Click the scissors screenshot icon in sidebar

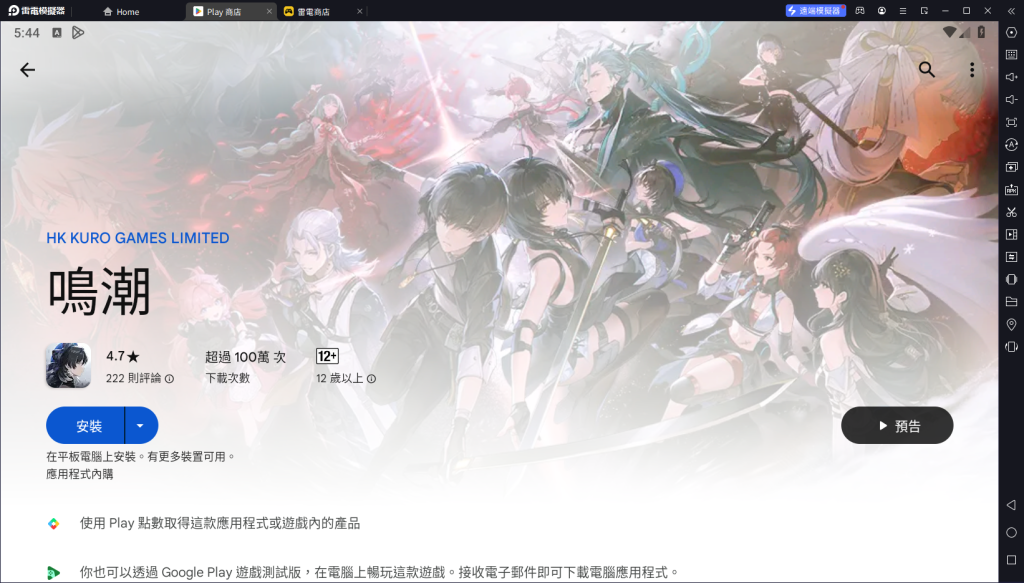(1012, 212)
